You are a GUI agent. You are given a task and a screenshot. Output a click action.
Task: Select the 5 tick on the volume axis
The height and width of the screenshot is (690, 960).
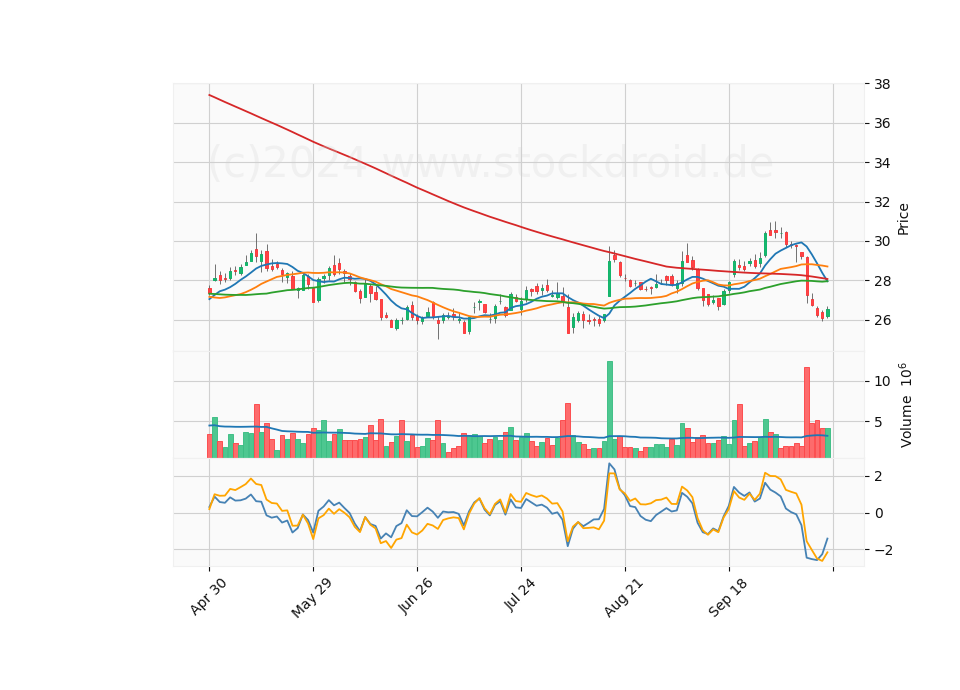pyautogui.click(x=878, y=422)
